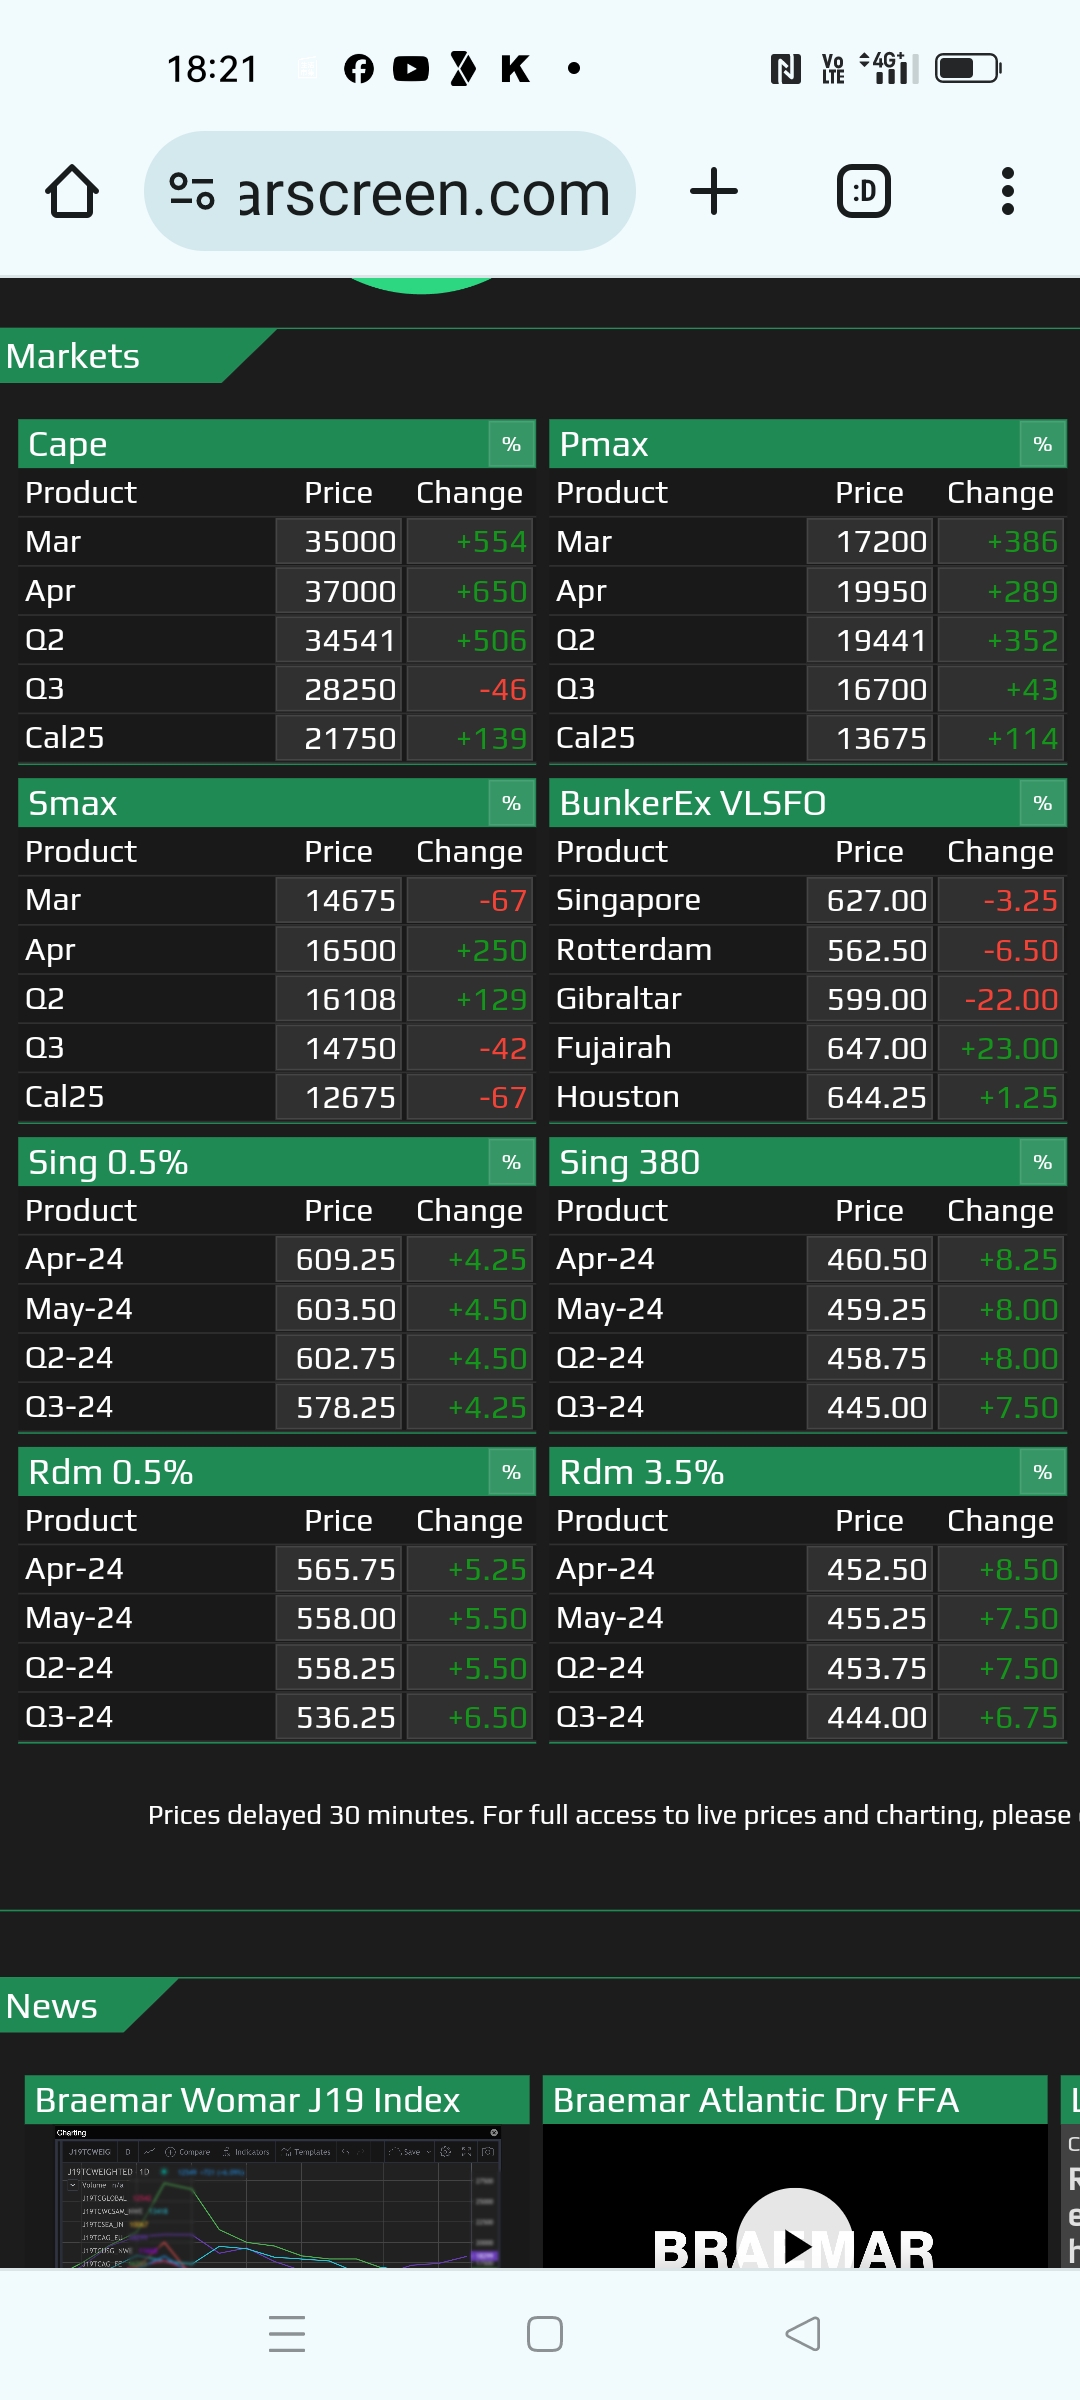Toggle percent change for BunkerEx VLSFO

click(x=1042, y=803)
